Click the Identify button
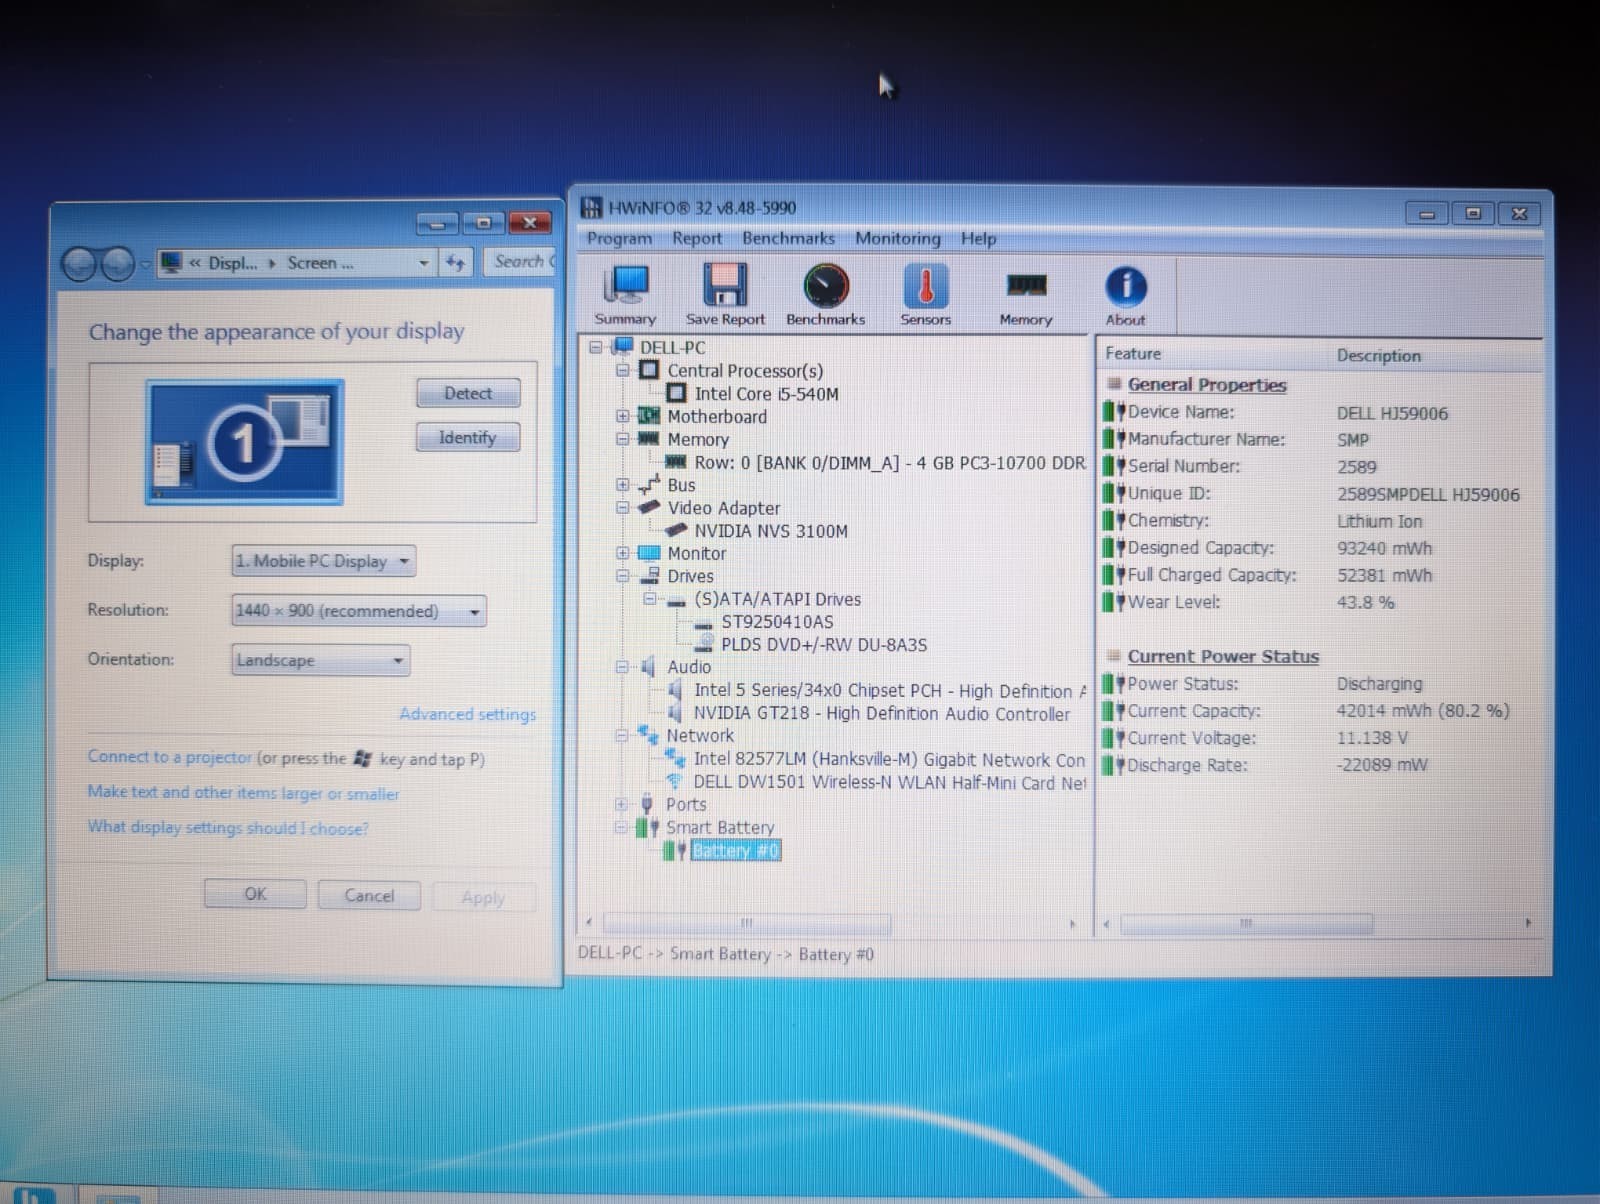 (x=467, y=437)
